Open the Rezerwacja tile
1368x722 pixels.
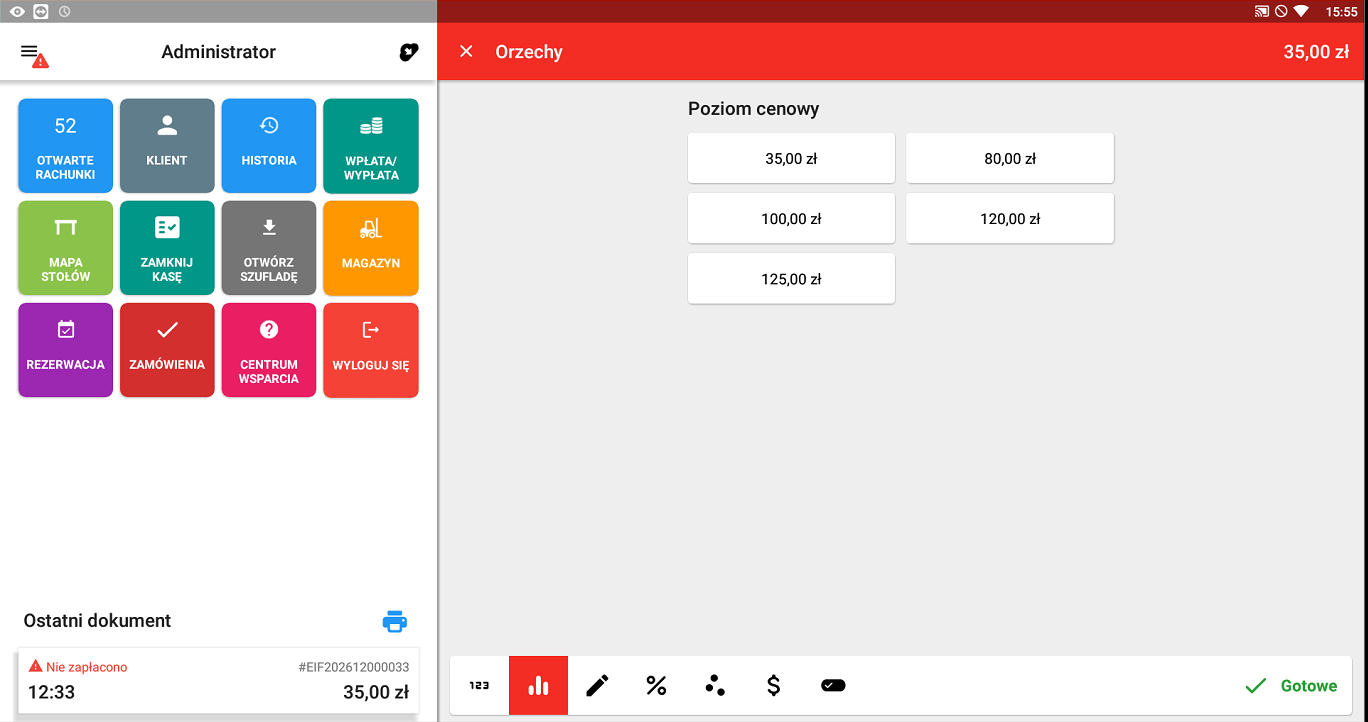tap(65, 350)
